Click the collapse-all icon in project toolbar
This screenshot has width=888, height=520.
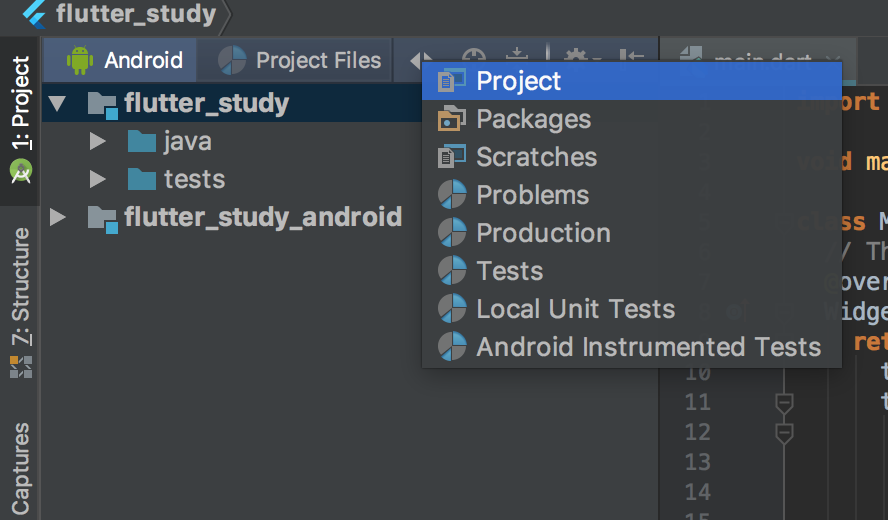(631, 56)
